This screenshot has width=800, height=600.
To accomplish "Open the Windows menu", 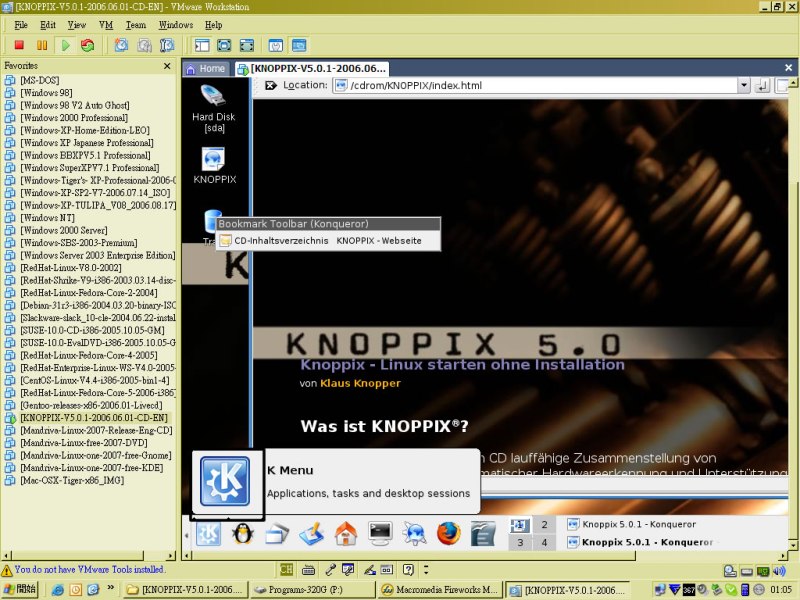I will (x=176, y=25).
